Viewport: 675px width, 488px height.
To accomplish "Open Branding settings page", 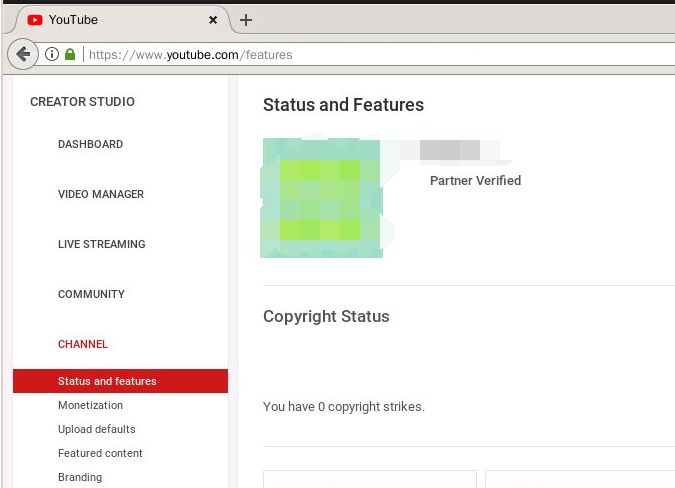I will click(80, 477).
